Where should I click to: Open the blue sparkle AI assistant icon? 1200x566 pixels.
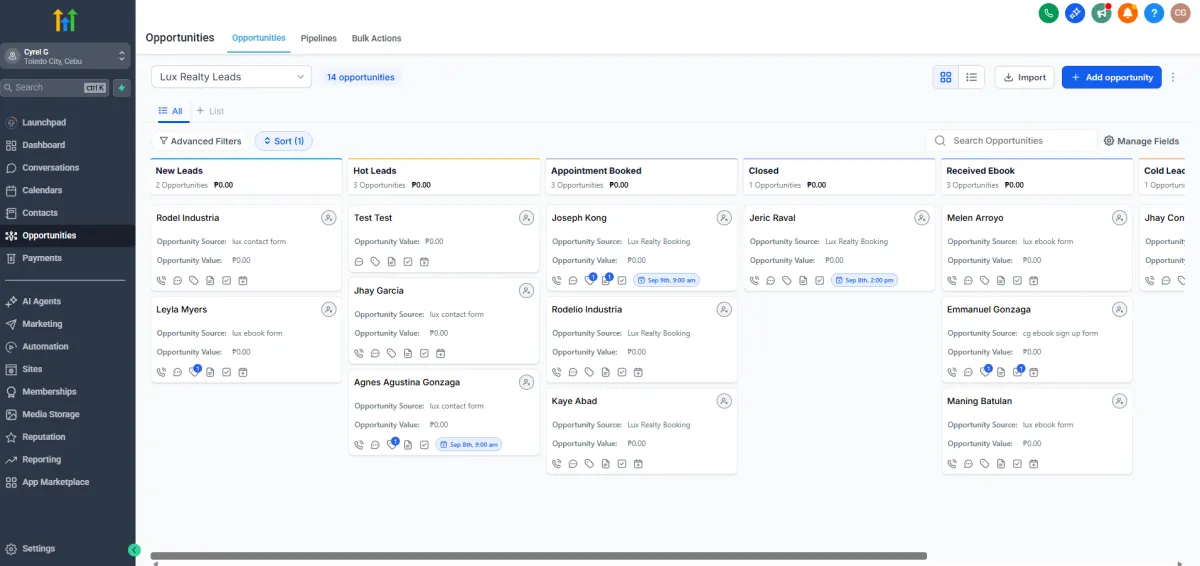tap(1075, 13)
